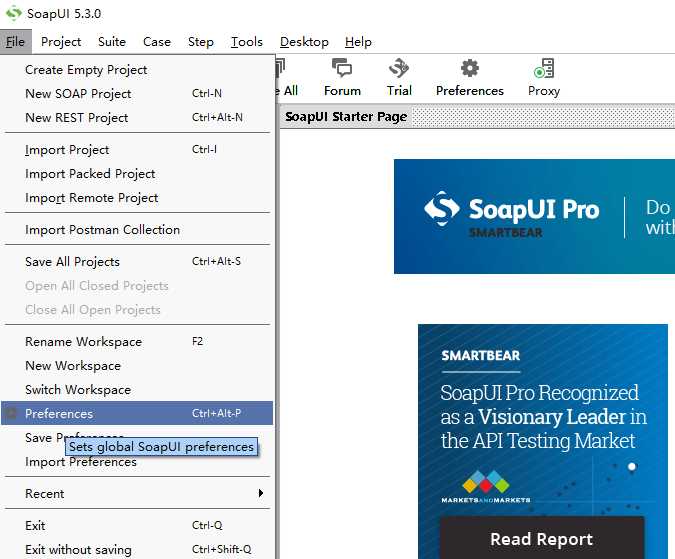Click the MarketsandMarkets logo
The height and width of the screenshot is (559, 675).
click(486, 487)
